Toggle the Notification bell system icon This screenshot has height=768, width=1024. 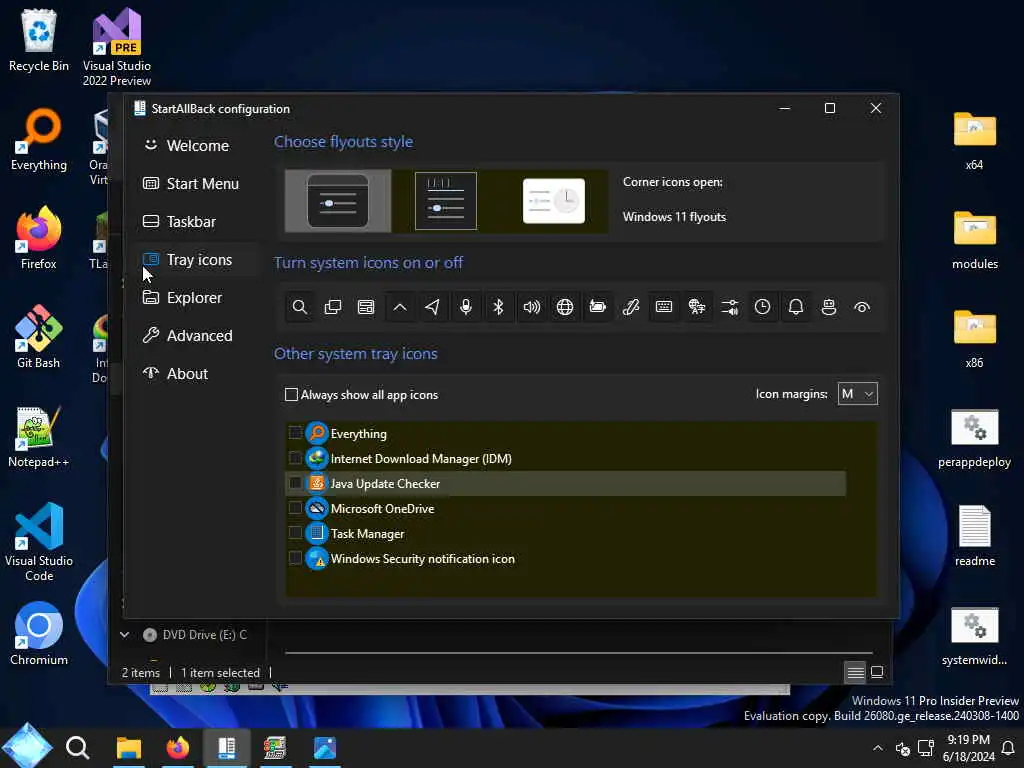pos(796,307)
